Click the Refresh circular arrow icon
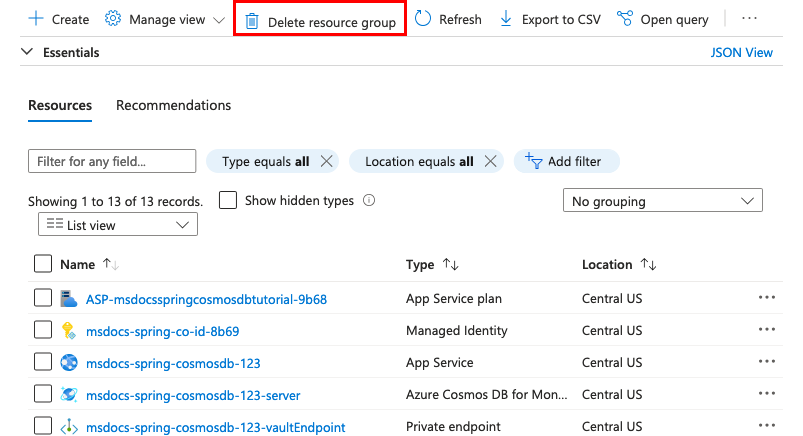The width and height of the screenshot is (803, 436). [x=422, y=18]
